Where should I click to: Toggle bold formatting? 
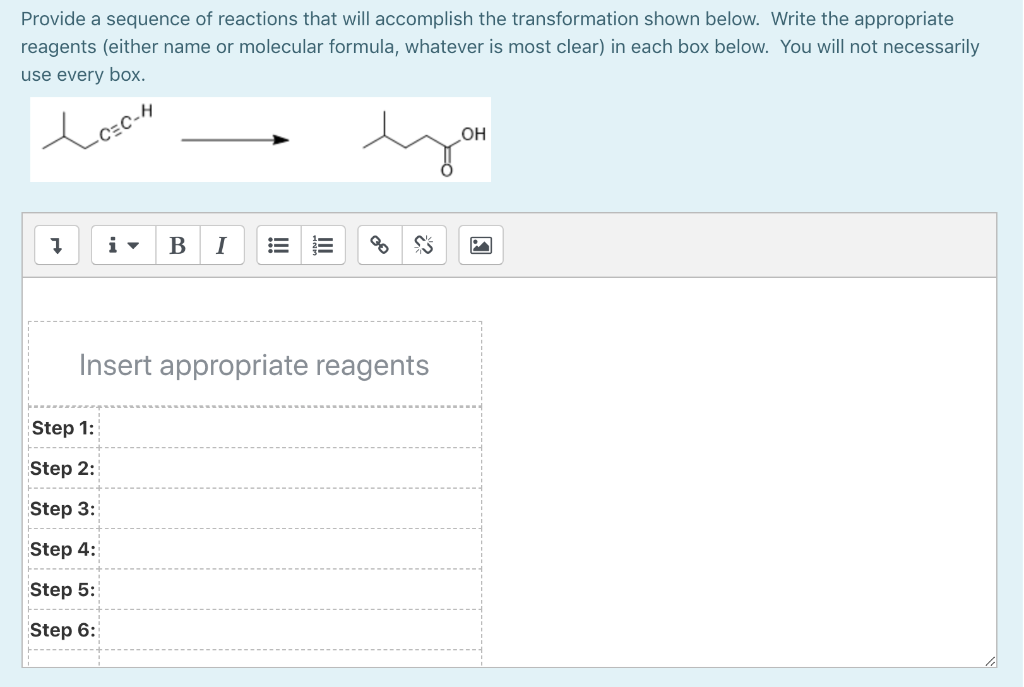(177, 245)
